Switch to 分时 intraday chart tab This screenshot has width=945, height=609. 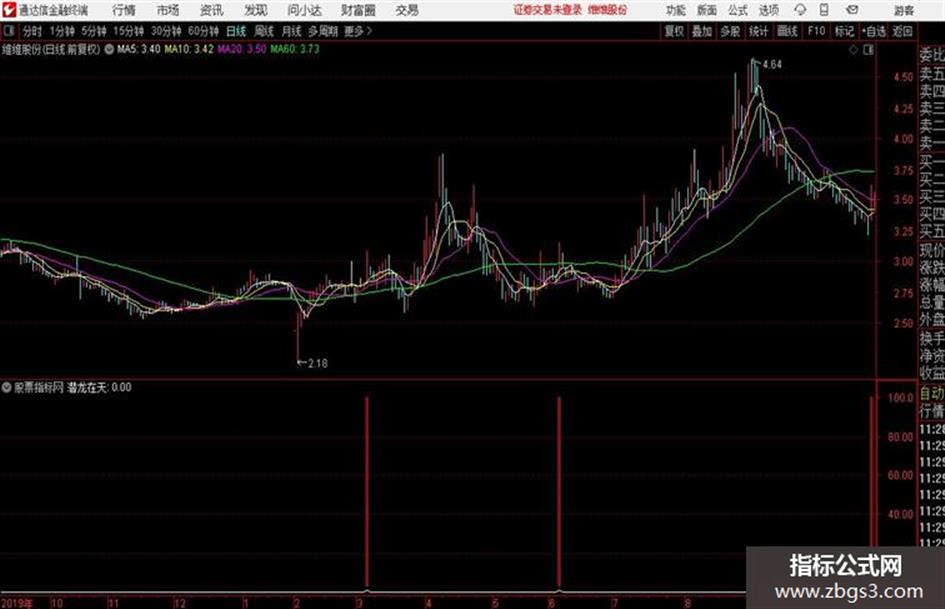(33, 31)
